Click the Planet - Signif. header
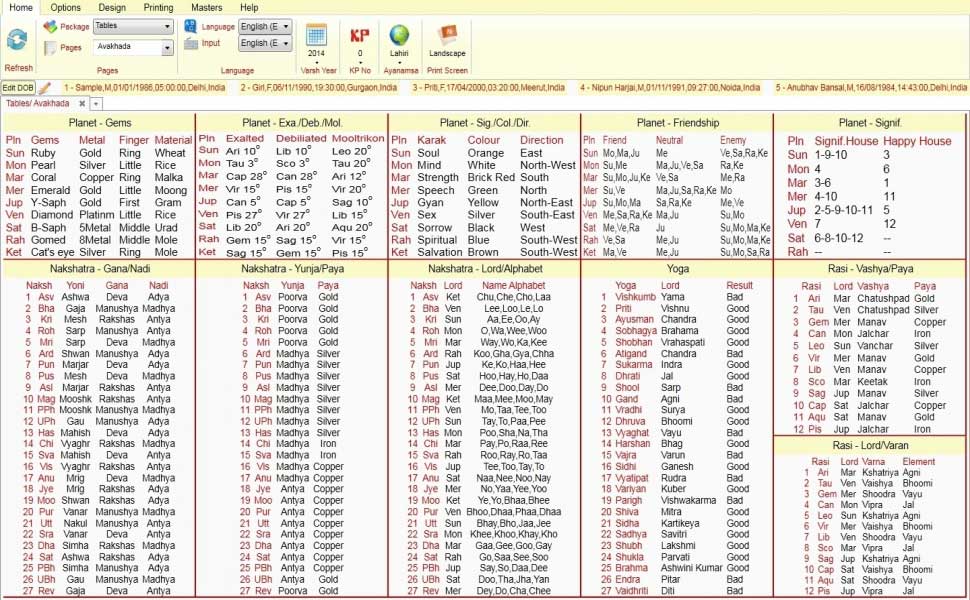970x600 pixels. 870,122
